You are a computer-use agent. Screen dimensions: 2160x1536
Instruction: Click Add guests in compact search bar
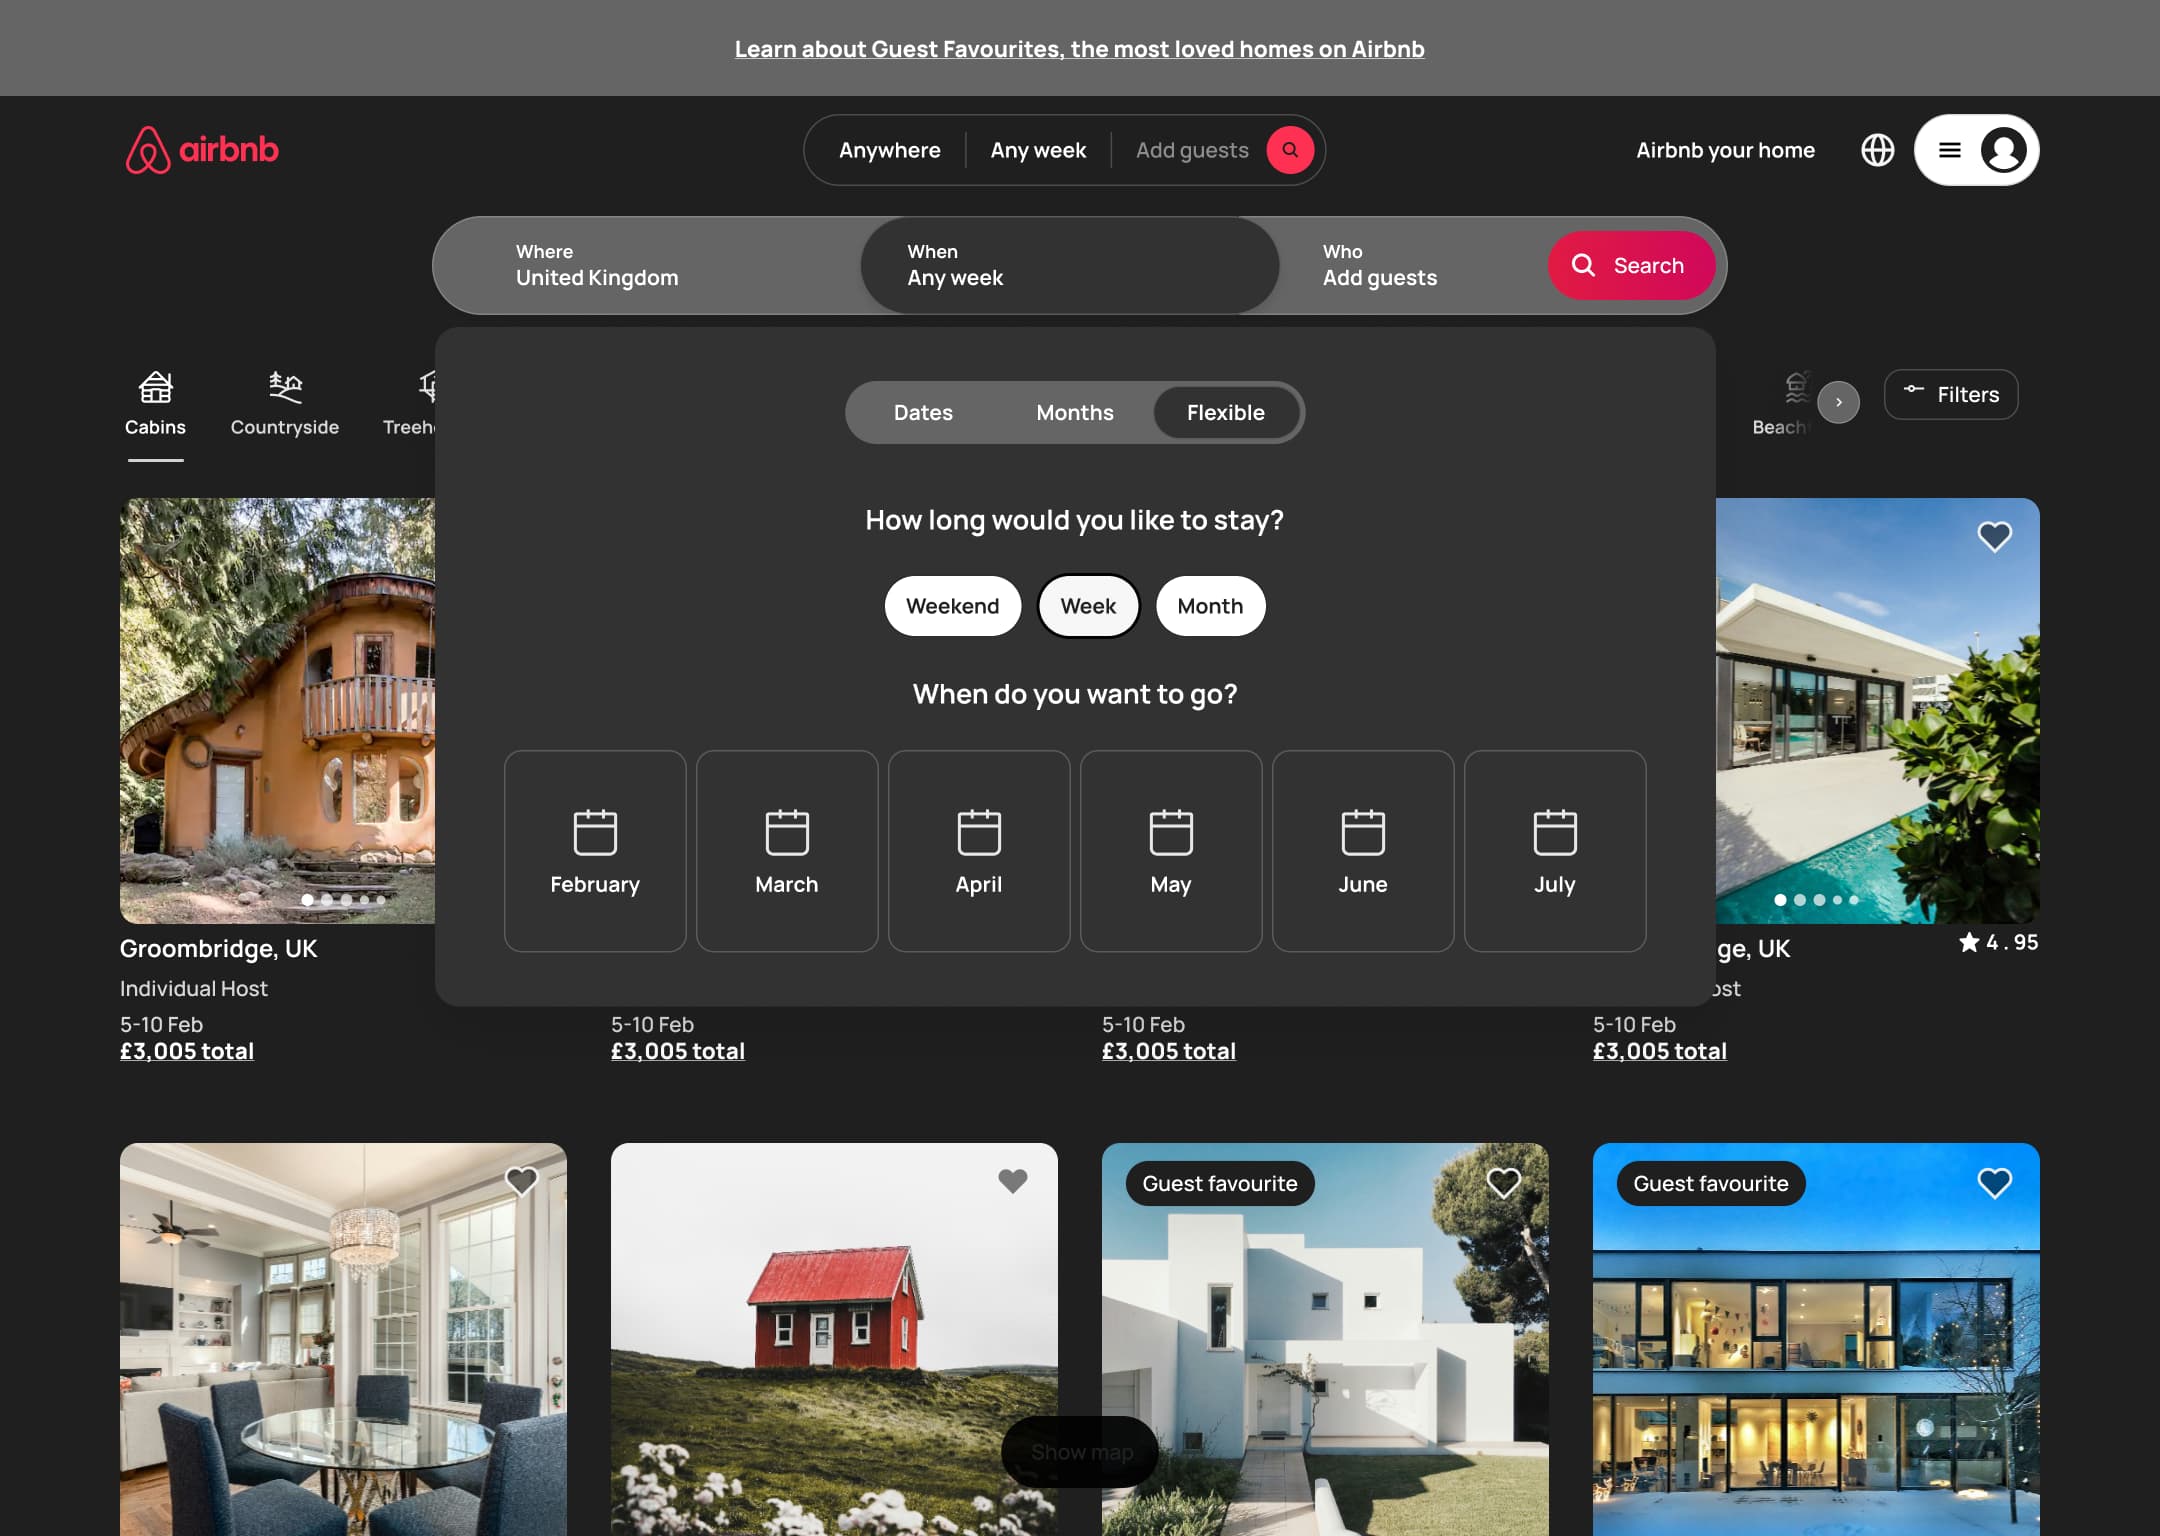pyautogui.click(x=1192, y=150)
